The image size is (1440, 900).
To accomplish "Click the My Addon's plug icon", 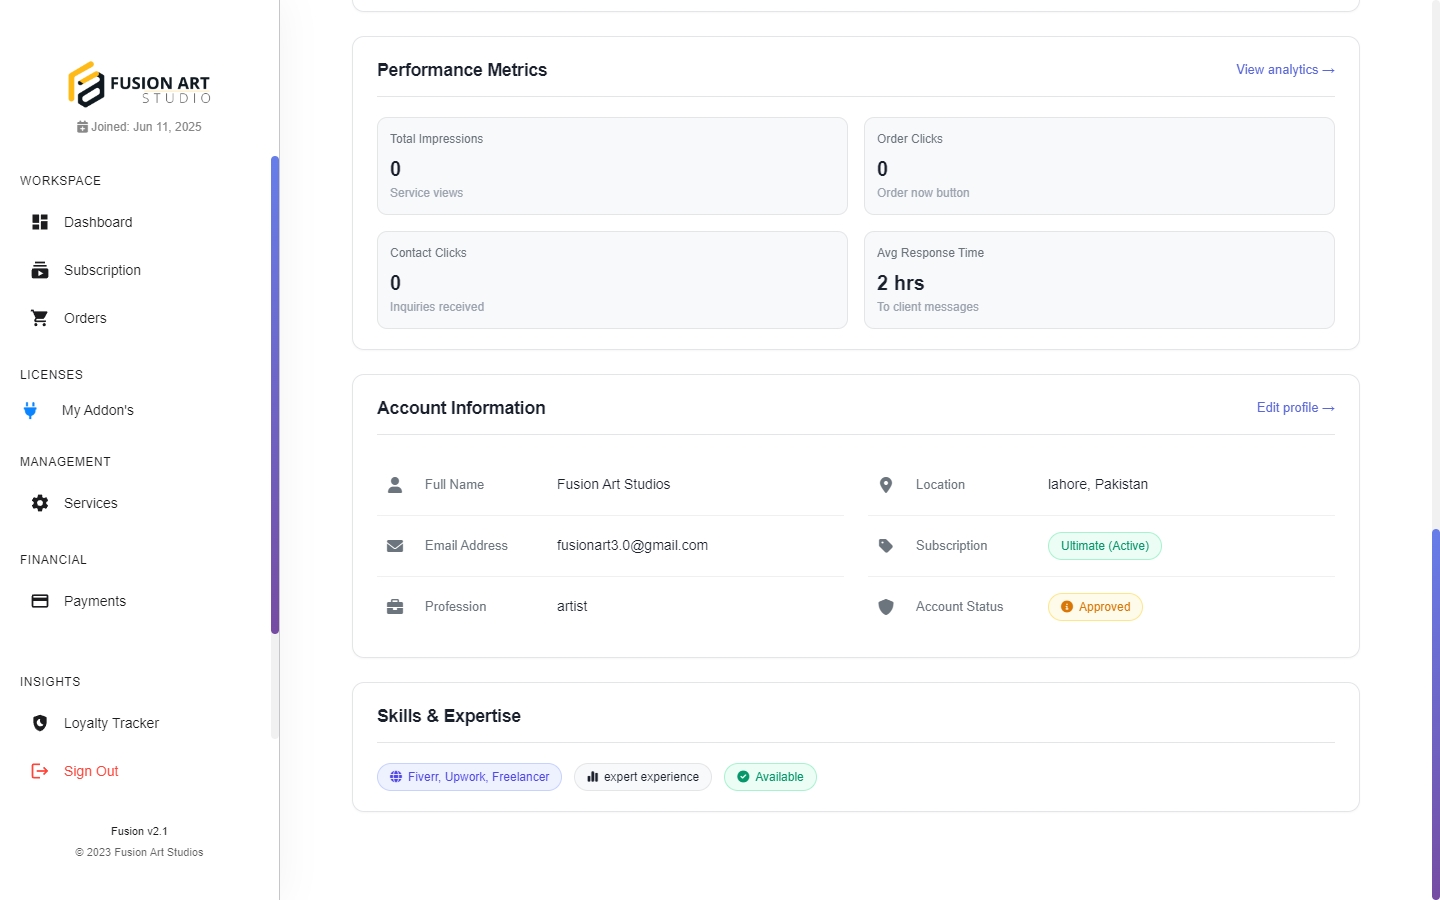I will click(31, 410).
